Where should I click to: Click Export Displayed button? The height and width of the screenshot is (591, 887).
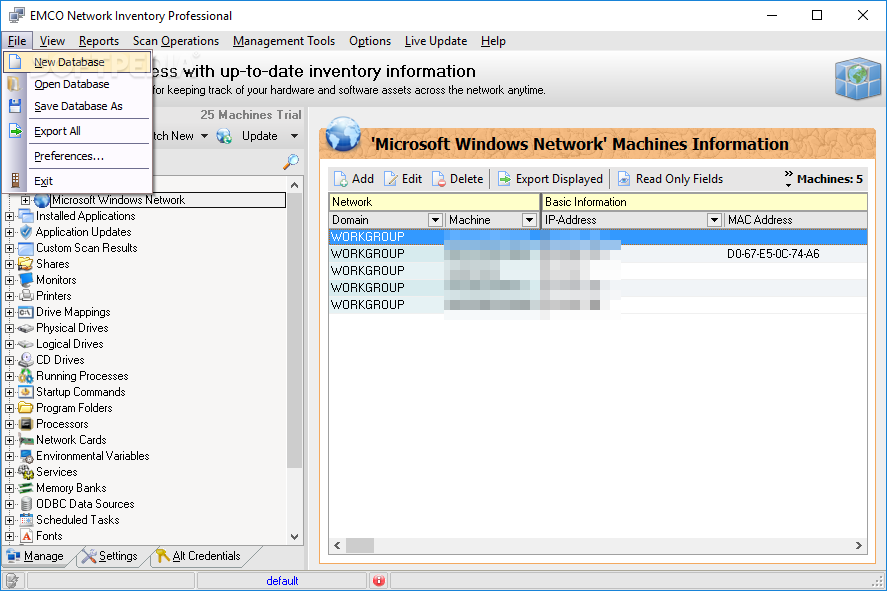tap(550, 179)
